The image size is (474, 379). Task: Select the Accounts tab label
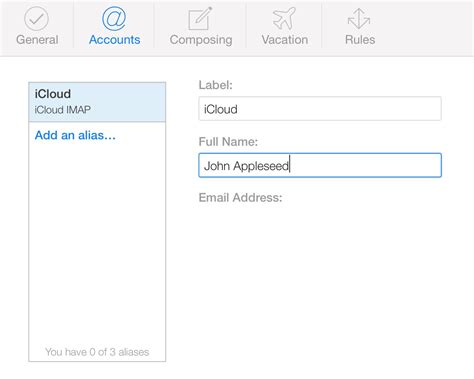point(114,40)
